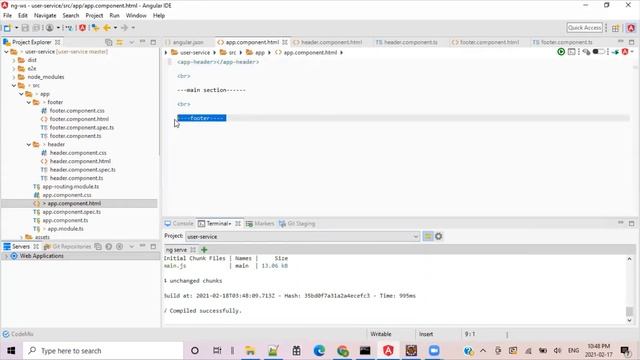Click the New wizard toolbar icon
This screenshot has height=360, width=640.
(x=7, y=28)
